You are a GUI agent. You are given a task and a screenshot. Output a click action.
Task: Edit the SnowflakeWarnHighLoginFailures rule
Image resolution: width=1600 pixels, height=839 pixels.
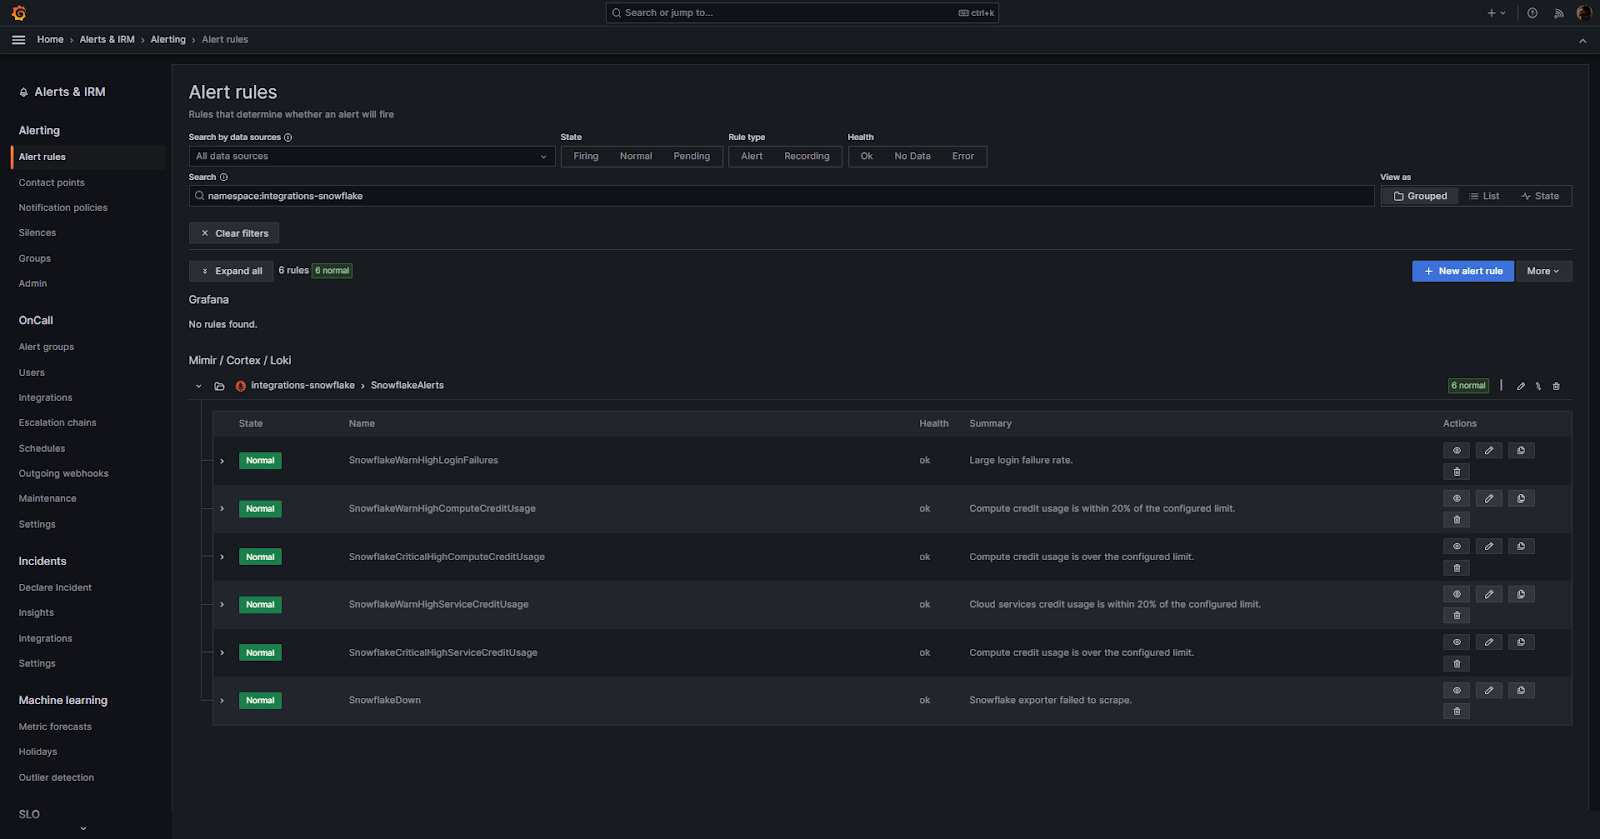point(1489,450)
